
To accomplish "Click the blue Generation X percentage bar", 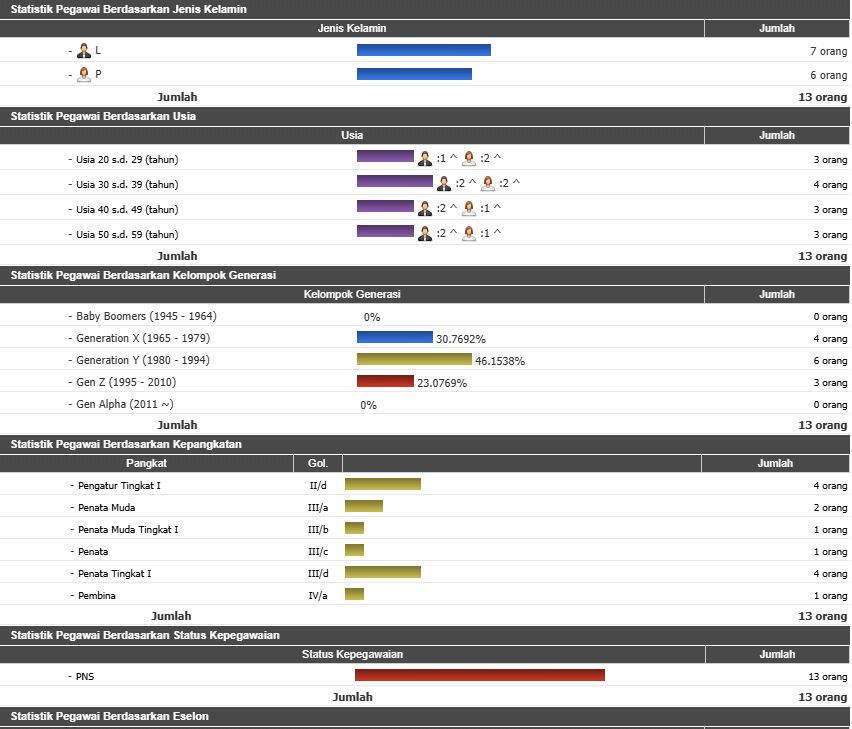I will [x=394, y=338].
